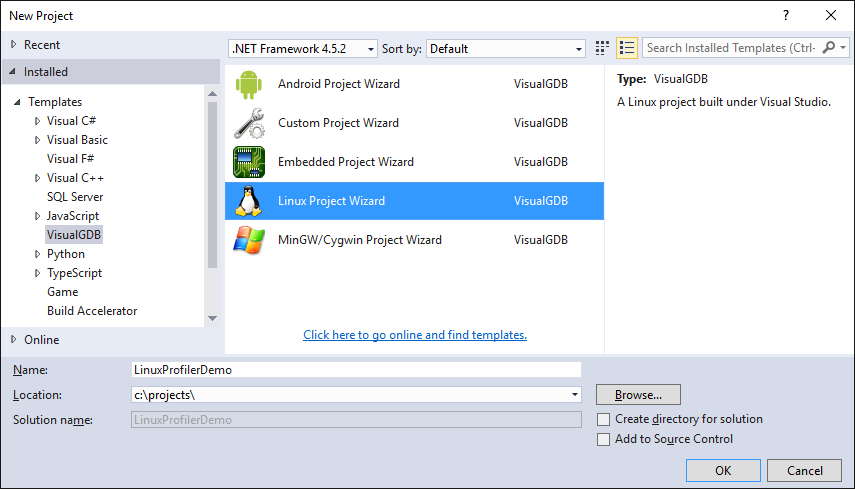The image size is (855, 489).
Task: Select MinGW/Cygwin Project Wizard template
Action: (x=414, y=240)
